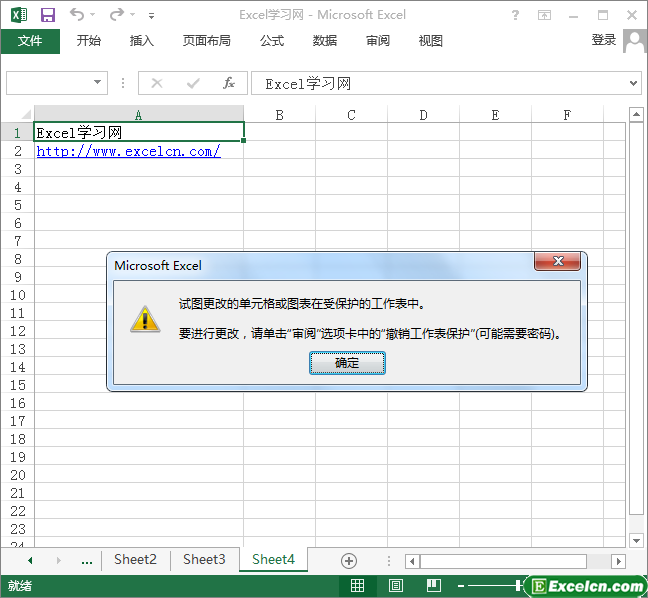Click the Save icon in quick access toolbar
Image resolution: width=648 pixels, height=598 pixels.
(48, 15)
